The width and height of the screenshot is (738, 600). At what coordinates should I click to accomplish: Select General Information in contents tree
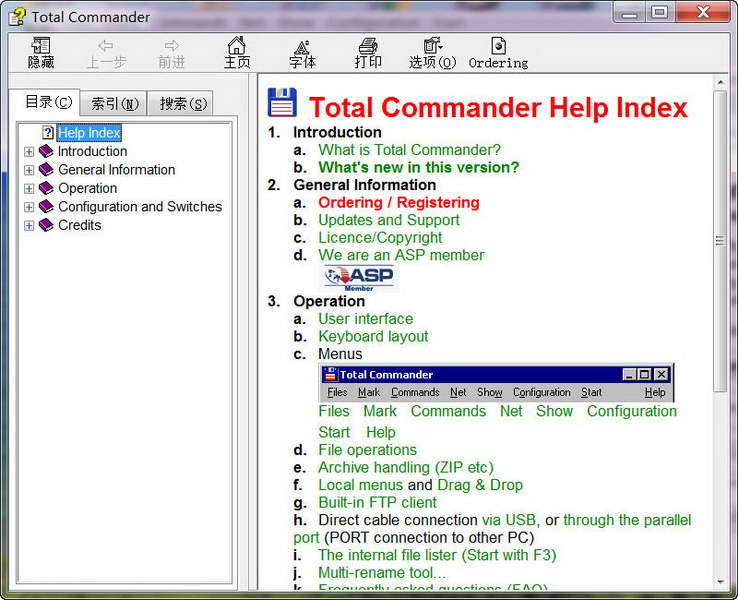(x=116, y=169)
